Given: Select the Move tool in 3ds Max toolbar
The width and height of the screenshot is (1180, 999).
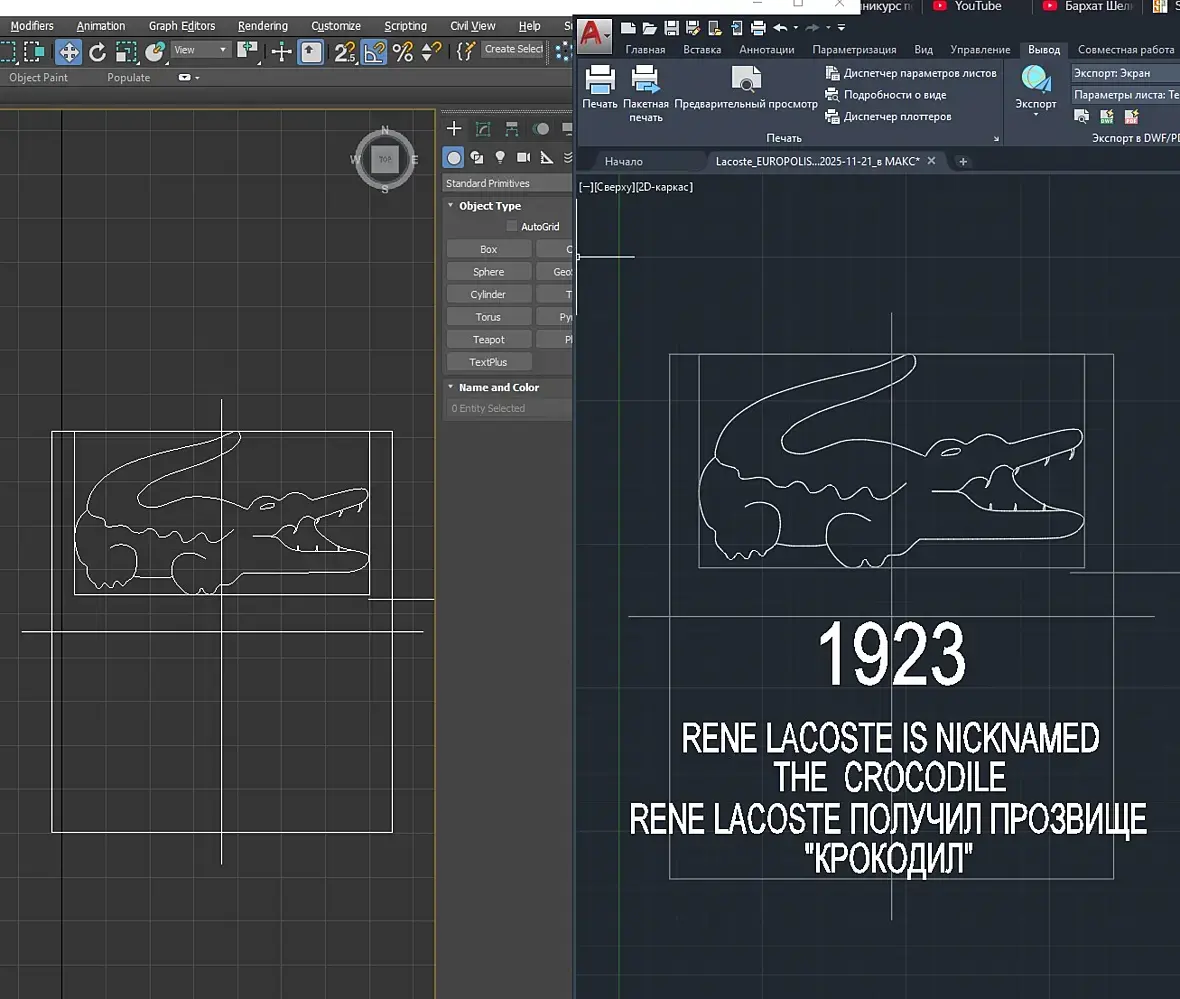Looking at the screenshot, I should click(68, 51).
